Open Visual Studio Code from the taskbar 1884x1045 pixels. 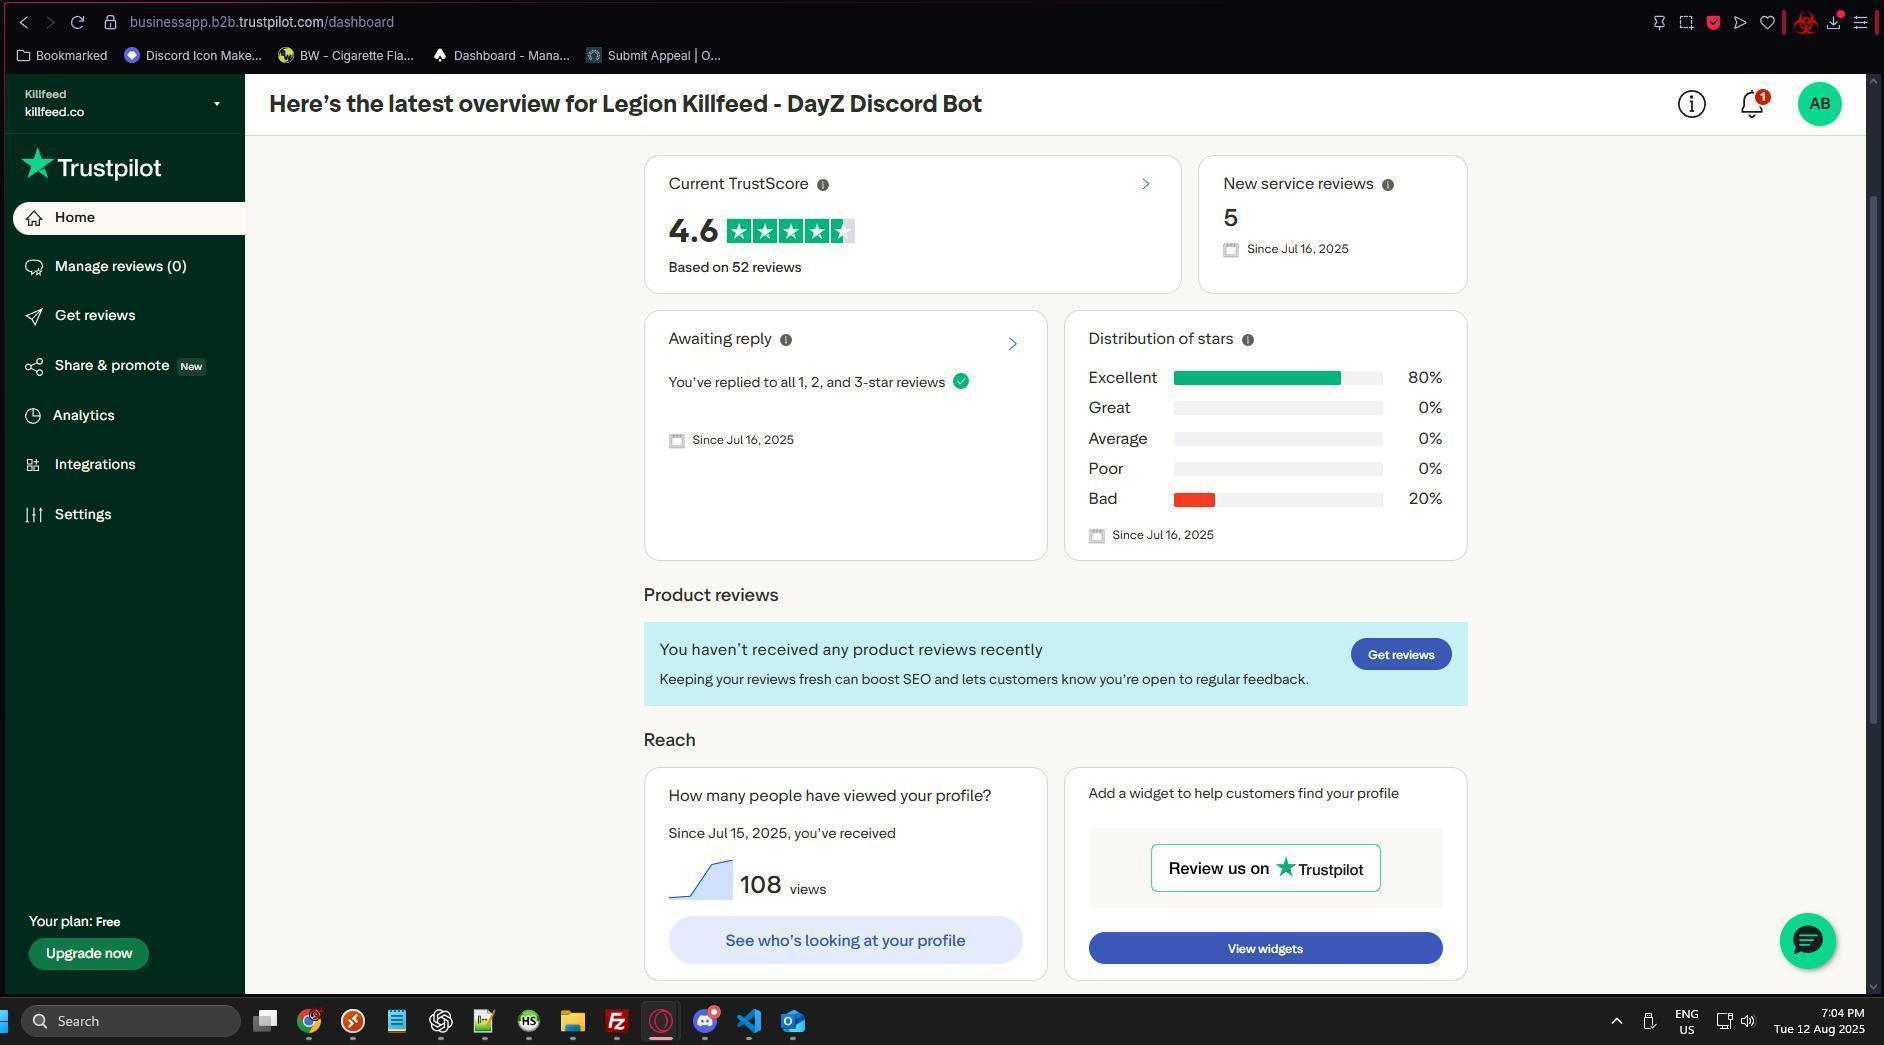coord(749,1021)
